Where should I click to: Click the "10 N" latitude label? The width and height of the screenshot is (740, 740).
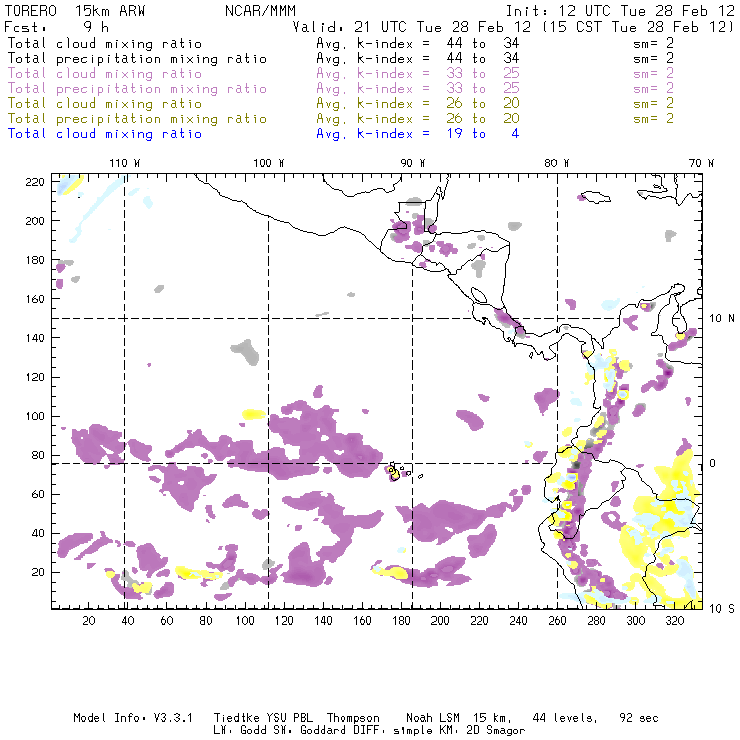click(722, 319)
